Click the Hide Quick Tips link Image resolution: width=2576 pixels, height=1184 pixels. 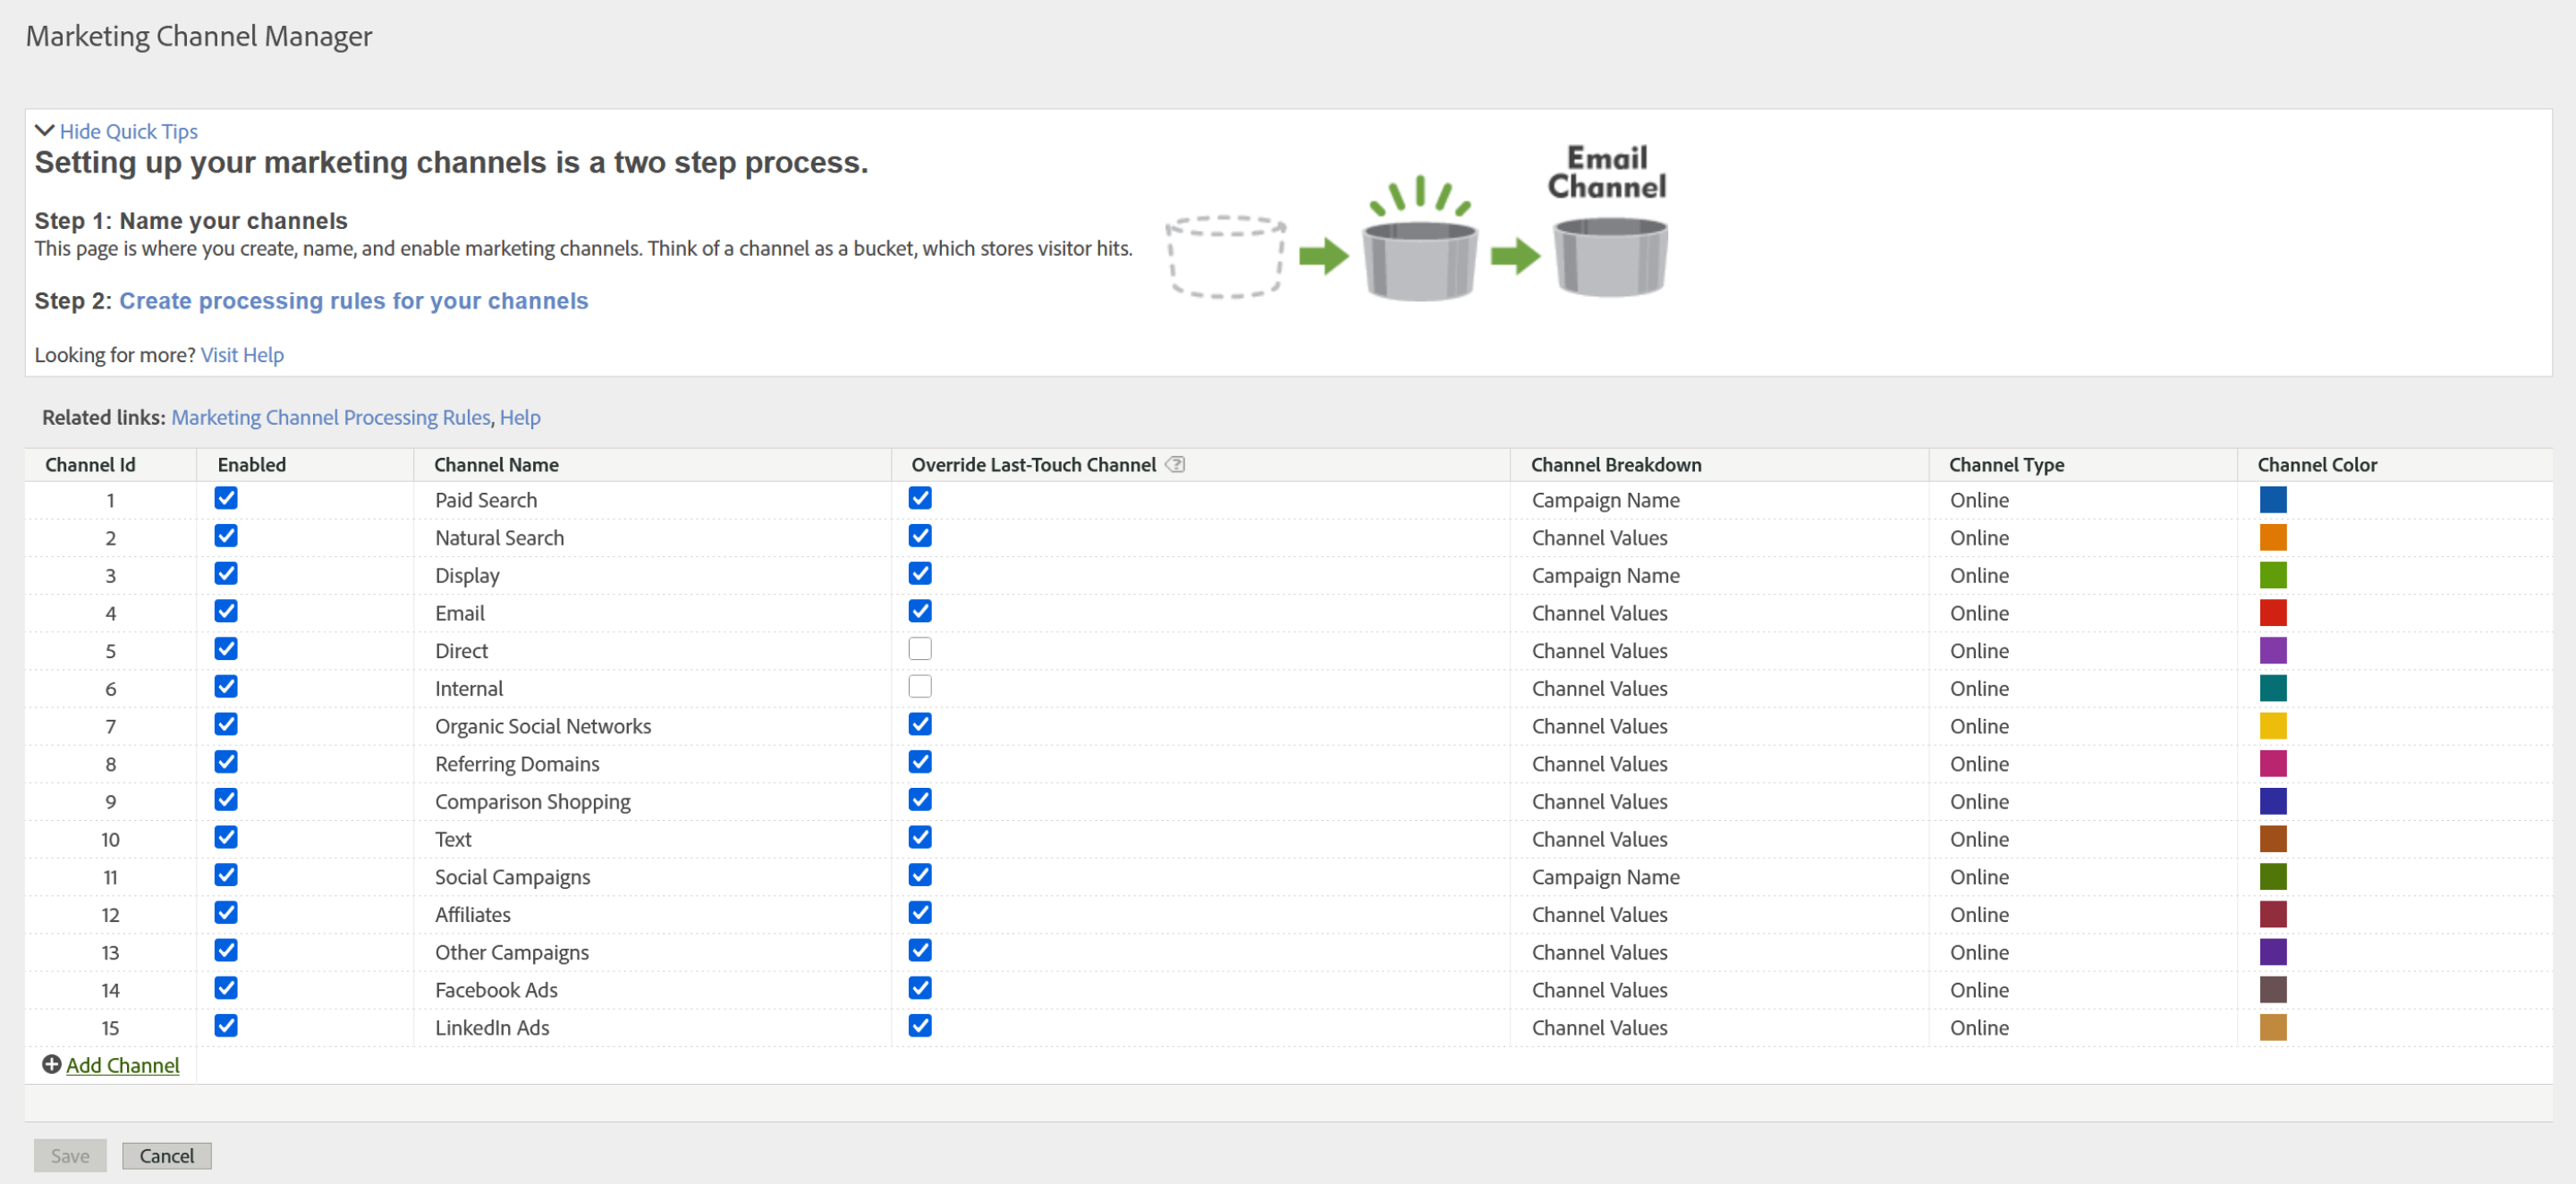tap(128, 131)
